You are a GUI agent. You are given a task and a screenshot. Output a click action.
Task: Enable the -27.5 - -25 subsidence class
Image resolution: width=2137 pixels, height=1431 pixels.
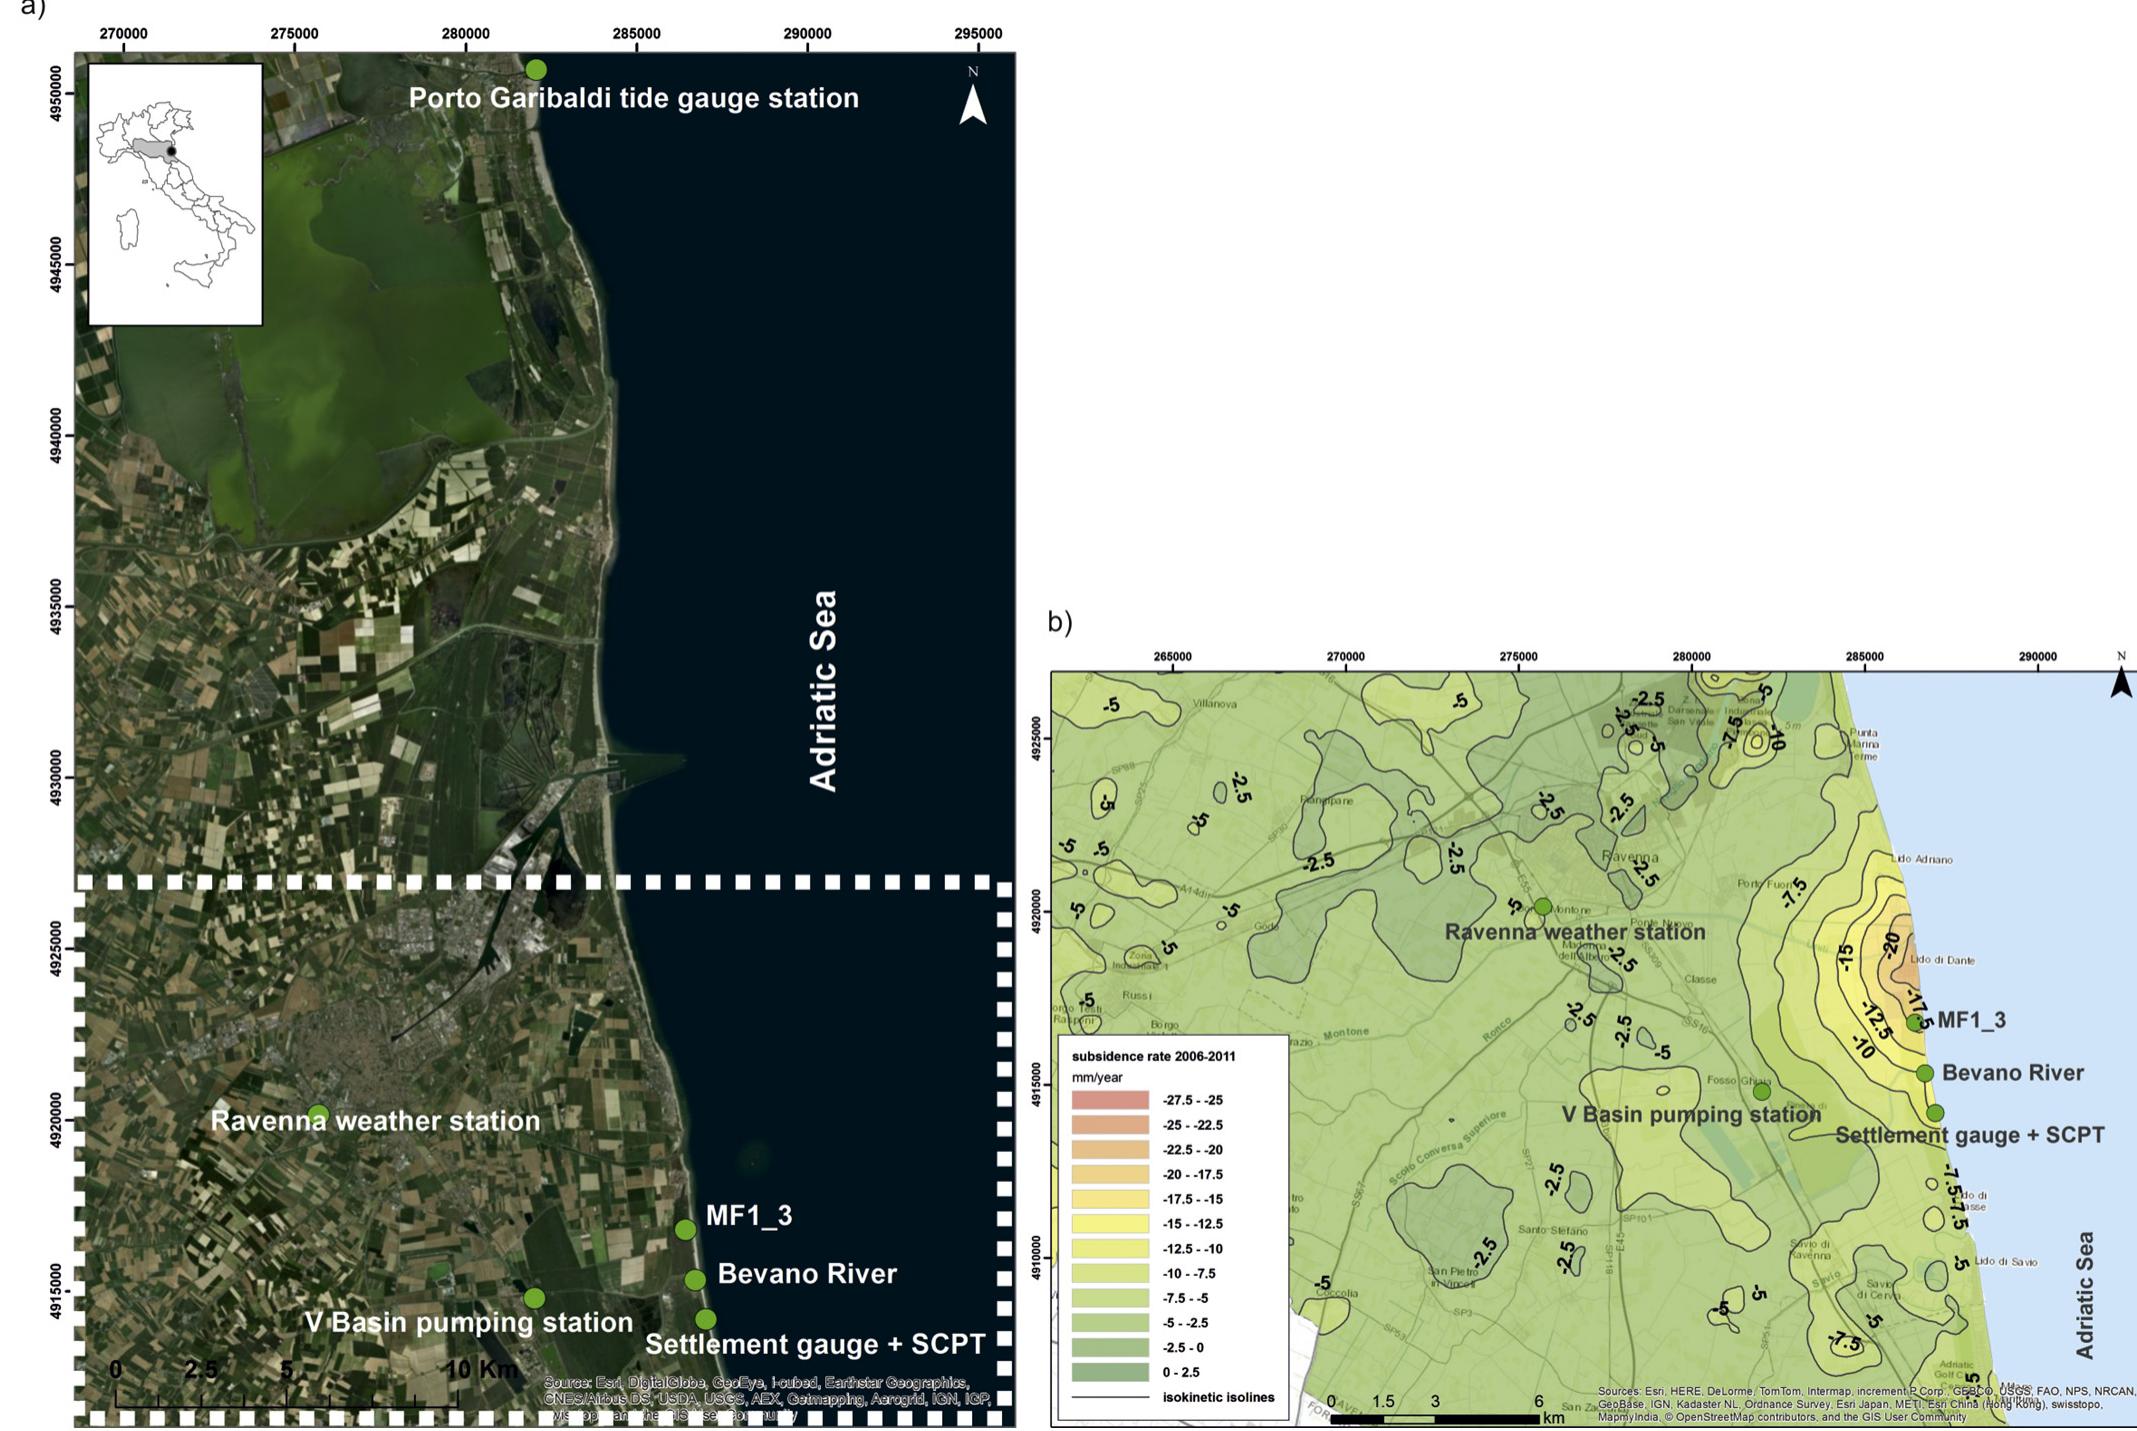coord(1110,1100)
